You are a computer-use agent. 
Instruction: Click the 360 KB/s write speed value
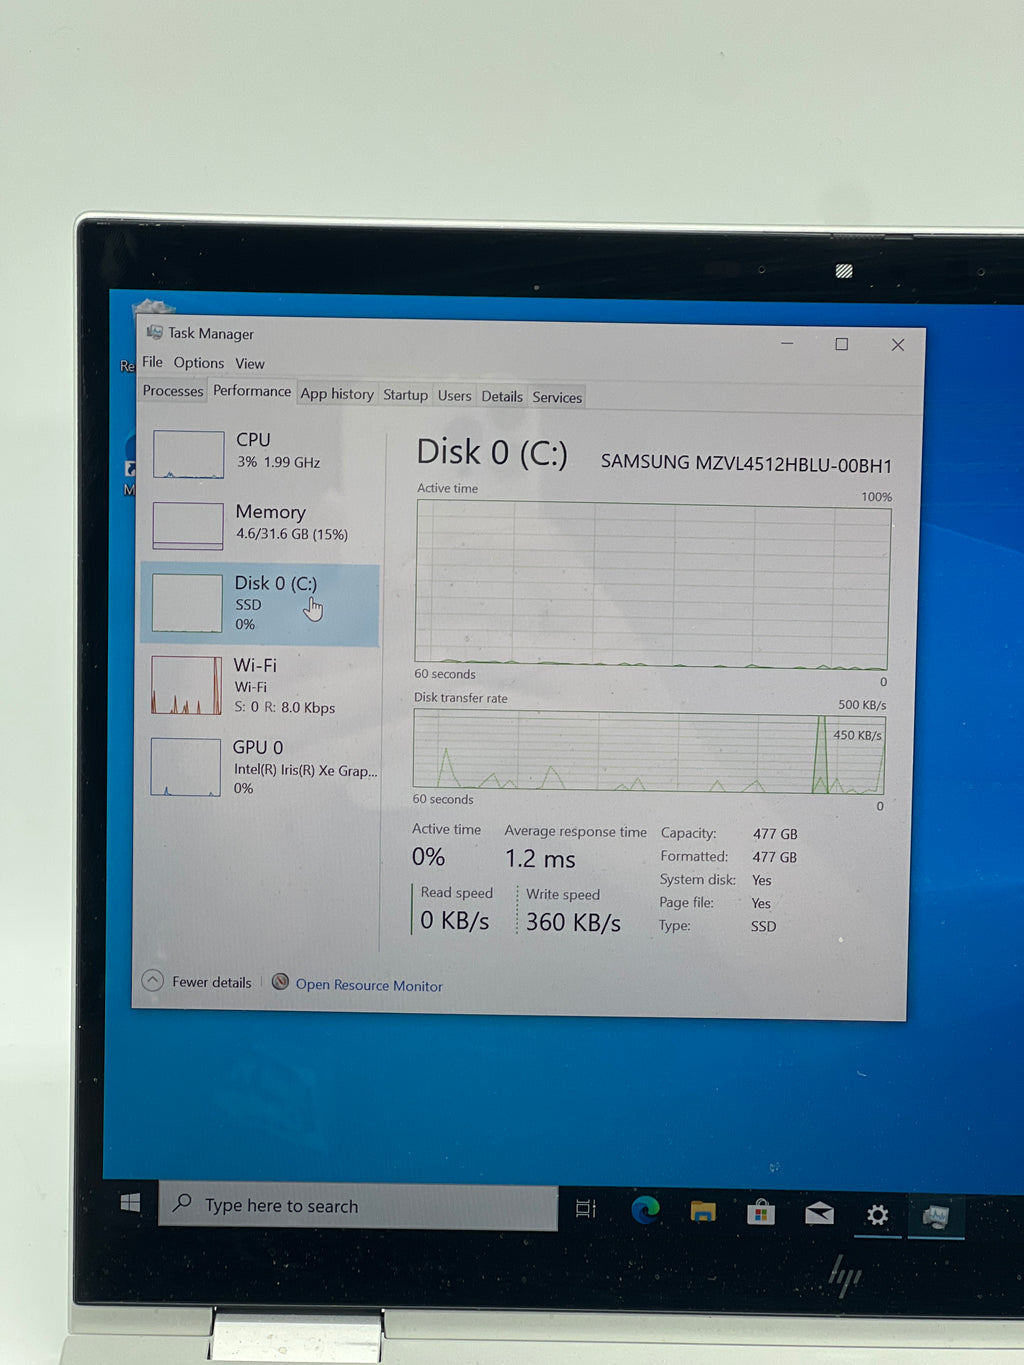pyautogui.click(x=573, y=922)
